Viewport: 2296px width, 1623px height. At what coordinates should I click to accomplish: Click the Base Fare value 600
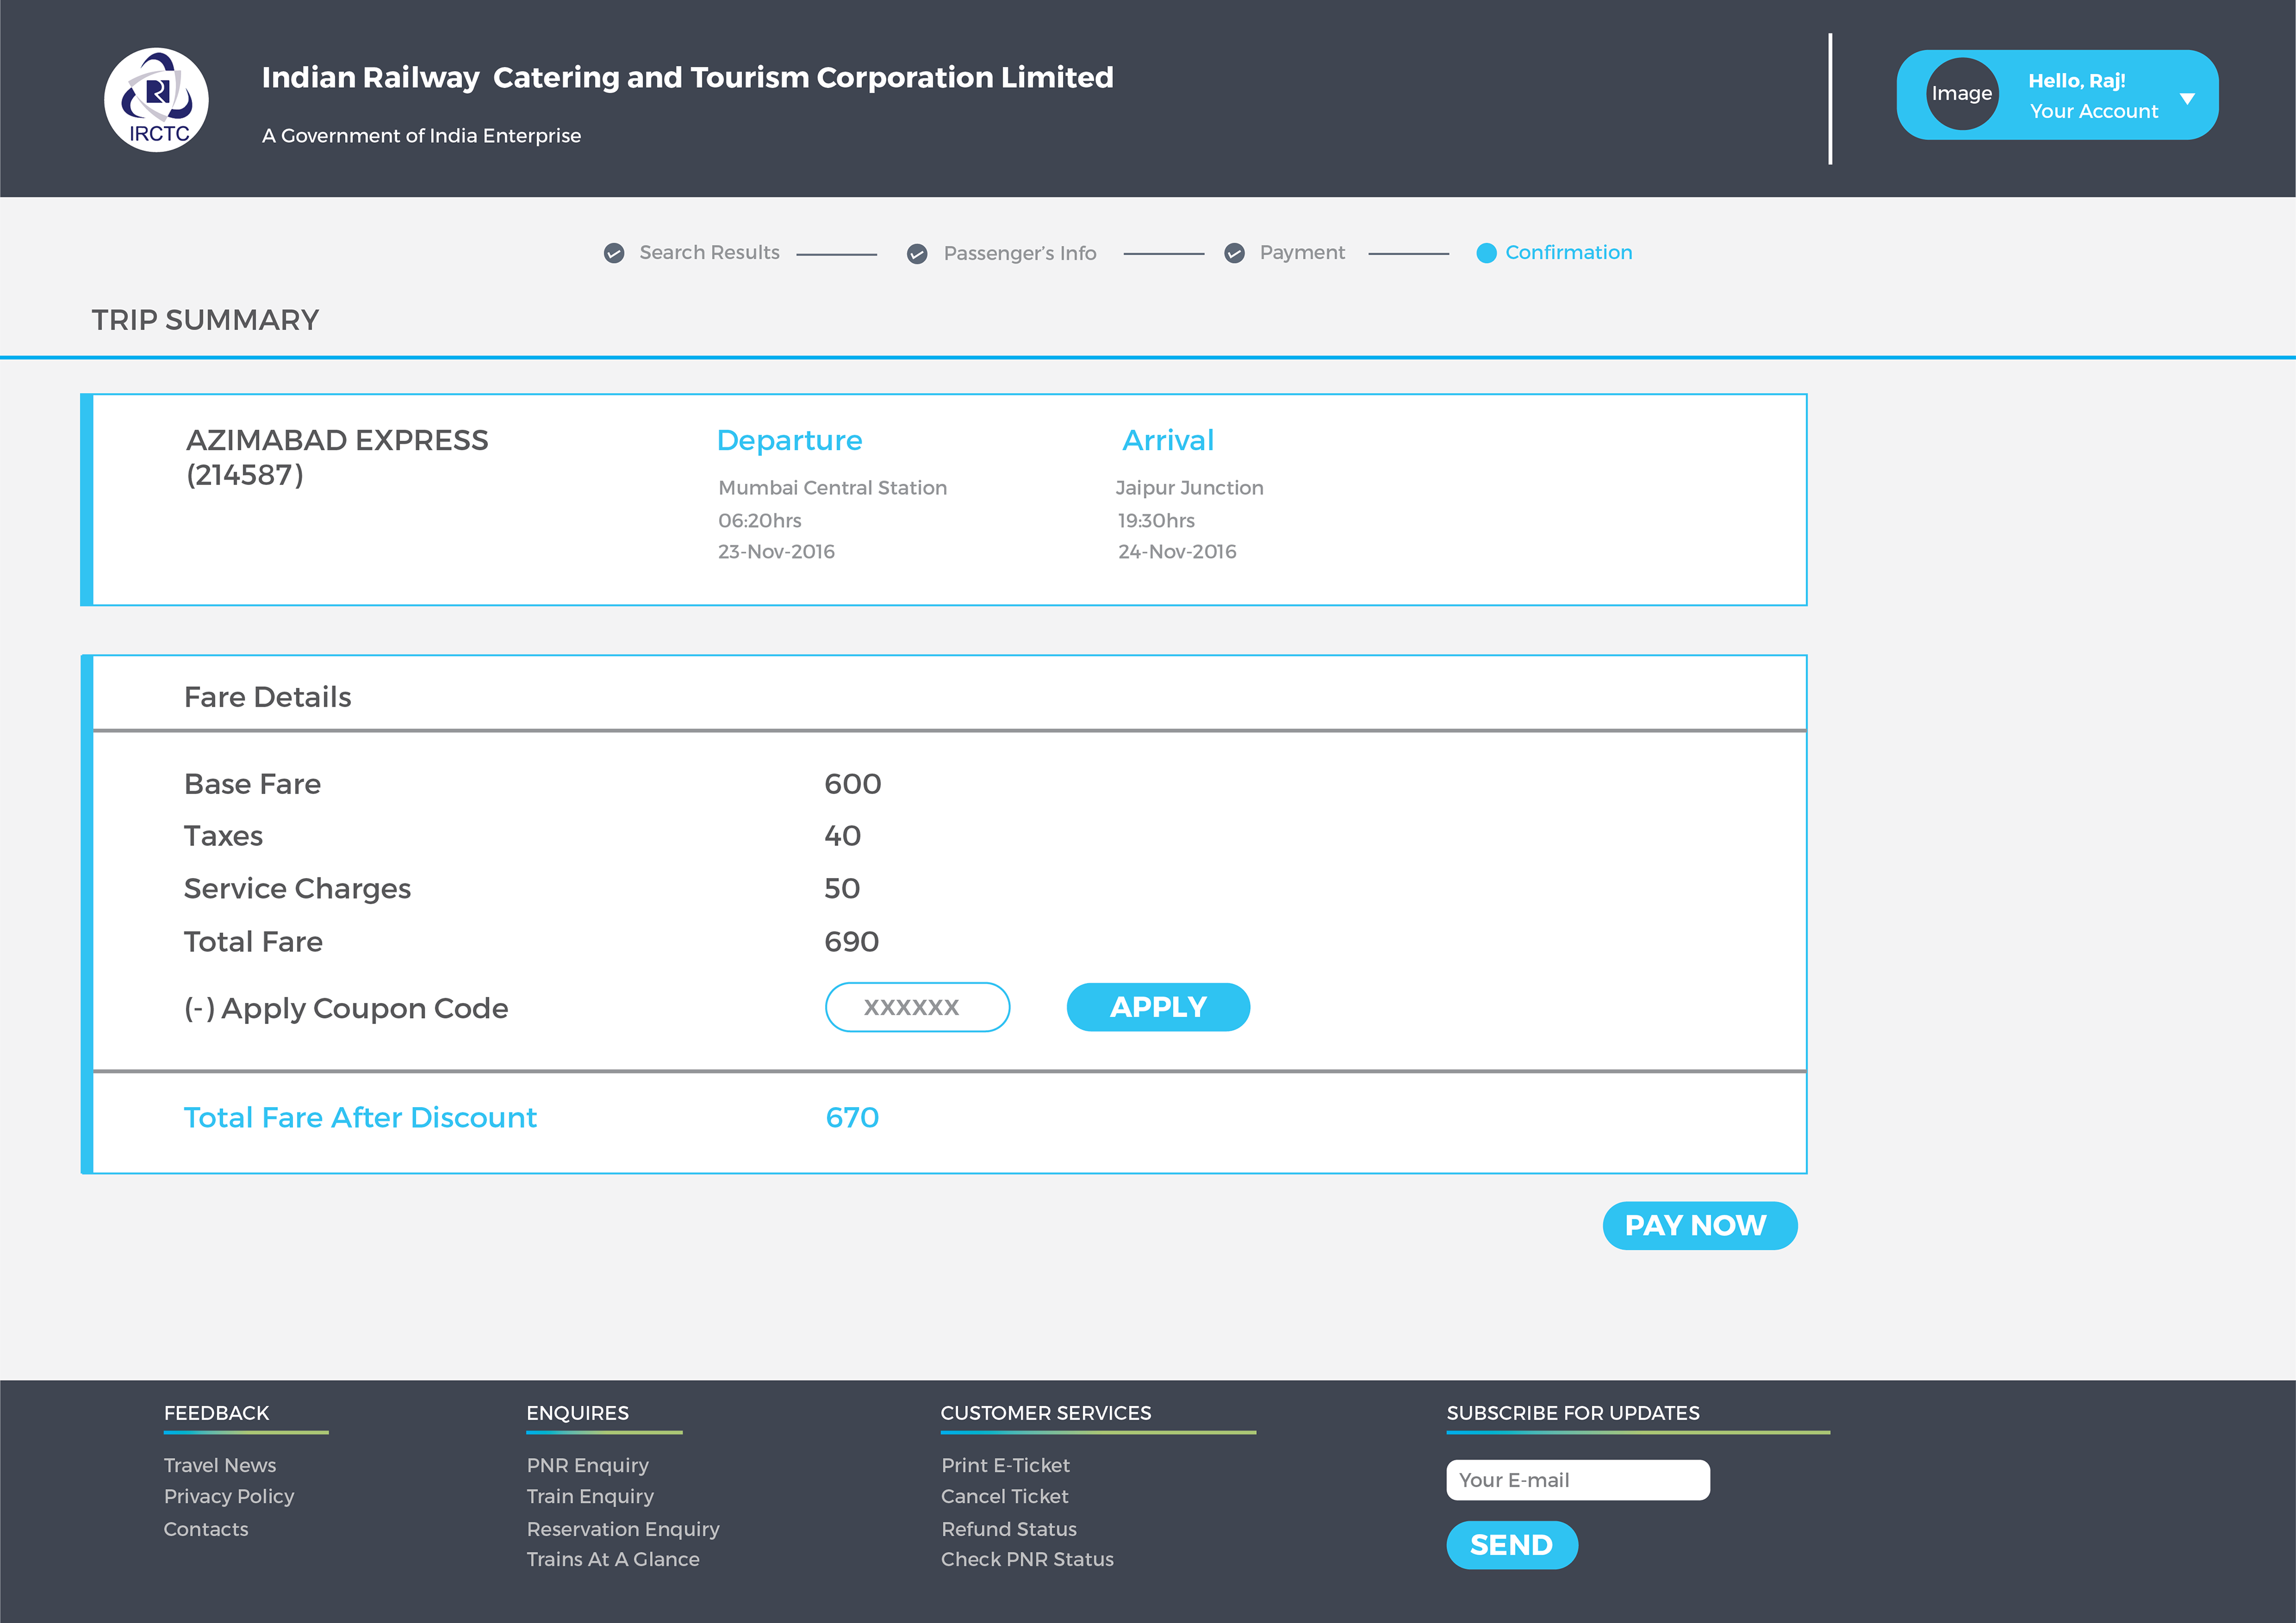[x=853, y=784]
